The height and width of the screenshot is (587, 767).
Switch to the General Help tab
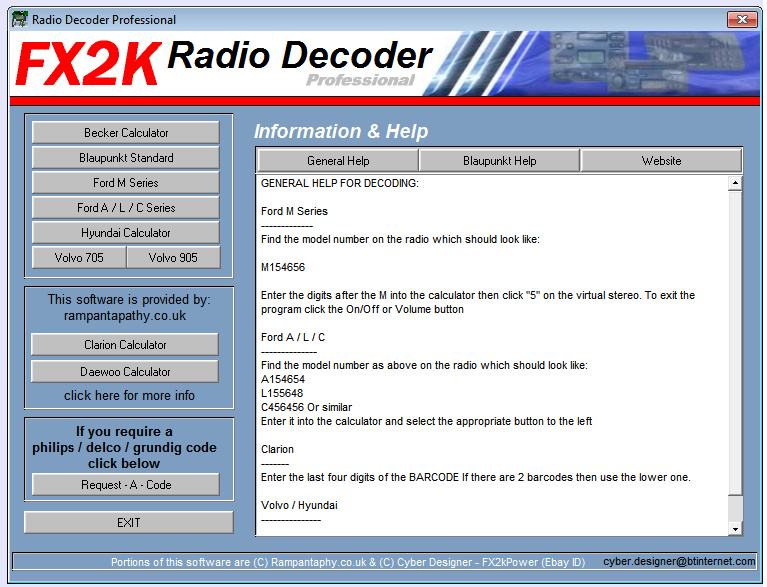(x=338, y=160)
